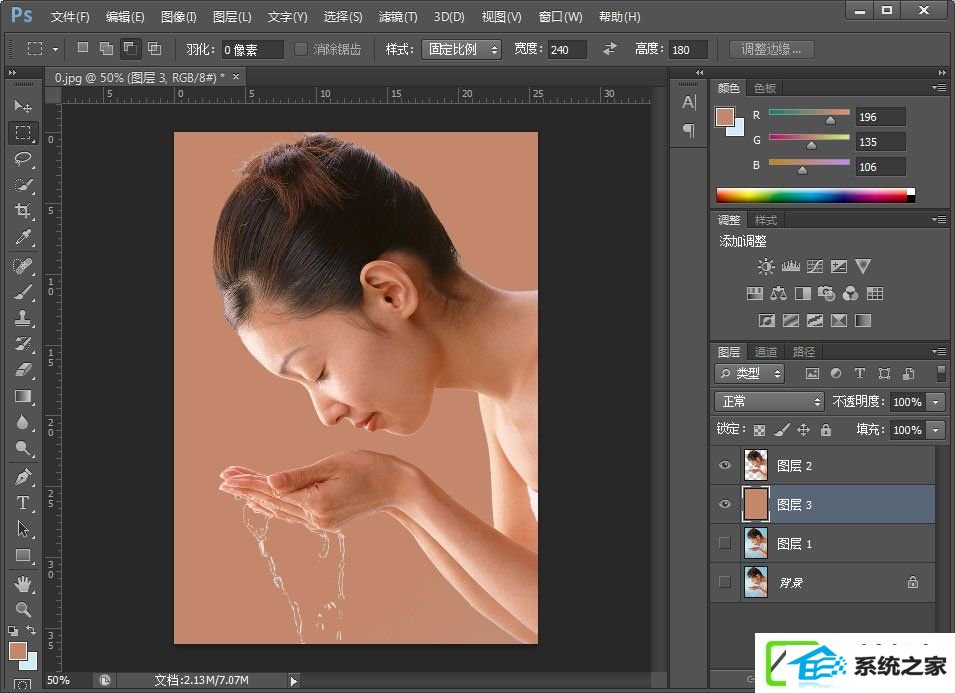Select the Move tool
Screen dimensions: 955x693
[23, 106]
